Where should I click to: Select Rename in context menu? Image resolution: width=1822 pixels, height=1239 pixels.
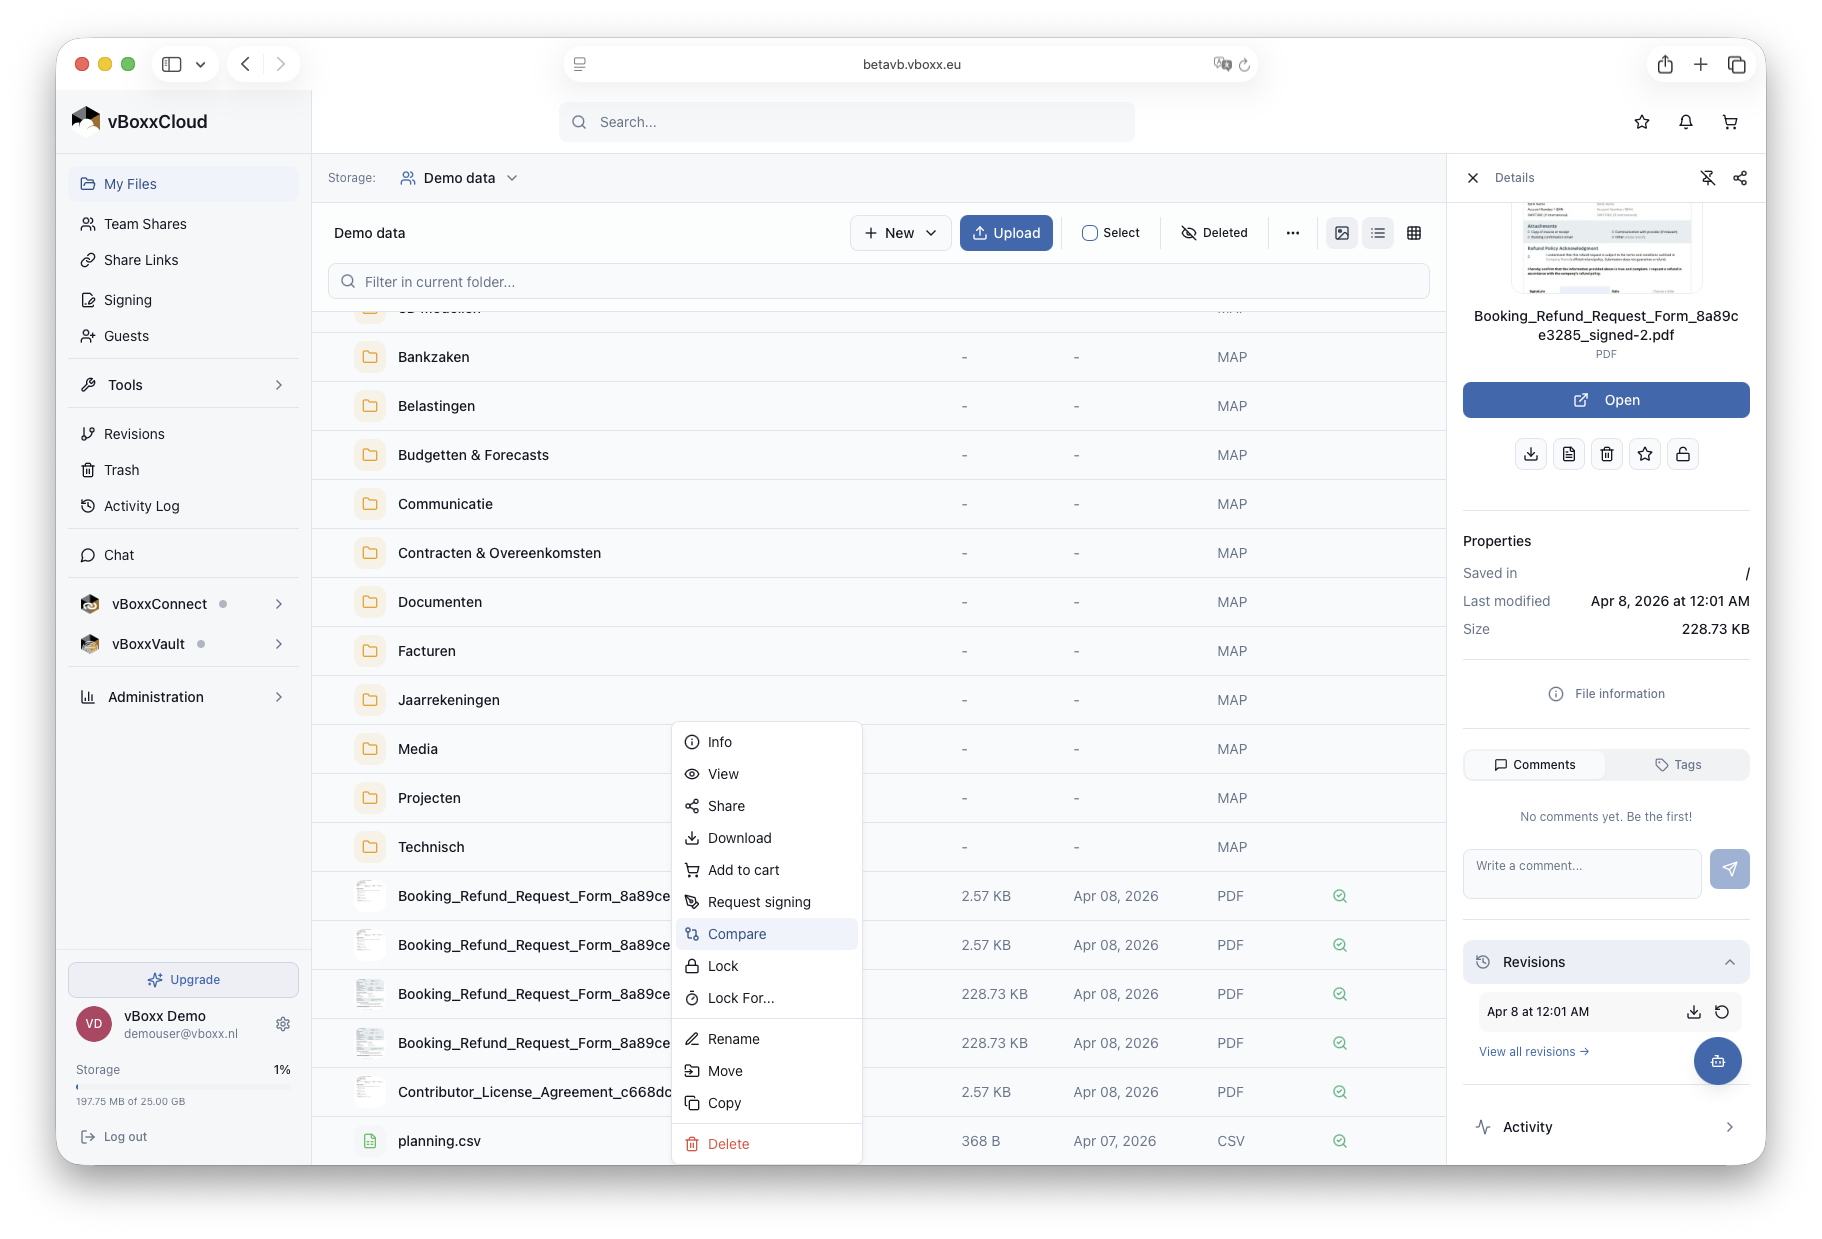point(767,1039)
